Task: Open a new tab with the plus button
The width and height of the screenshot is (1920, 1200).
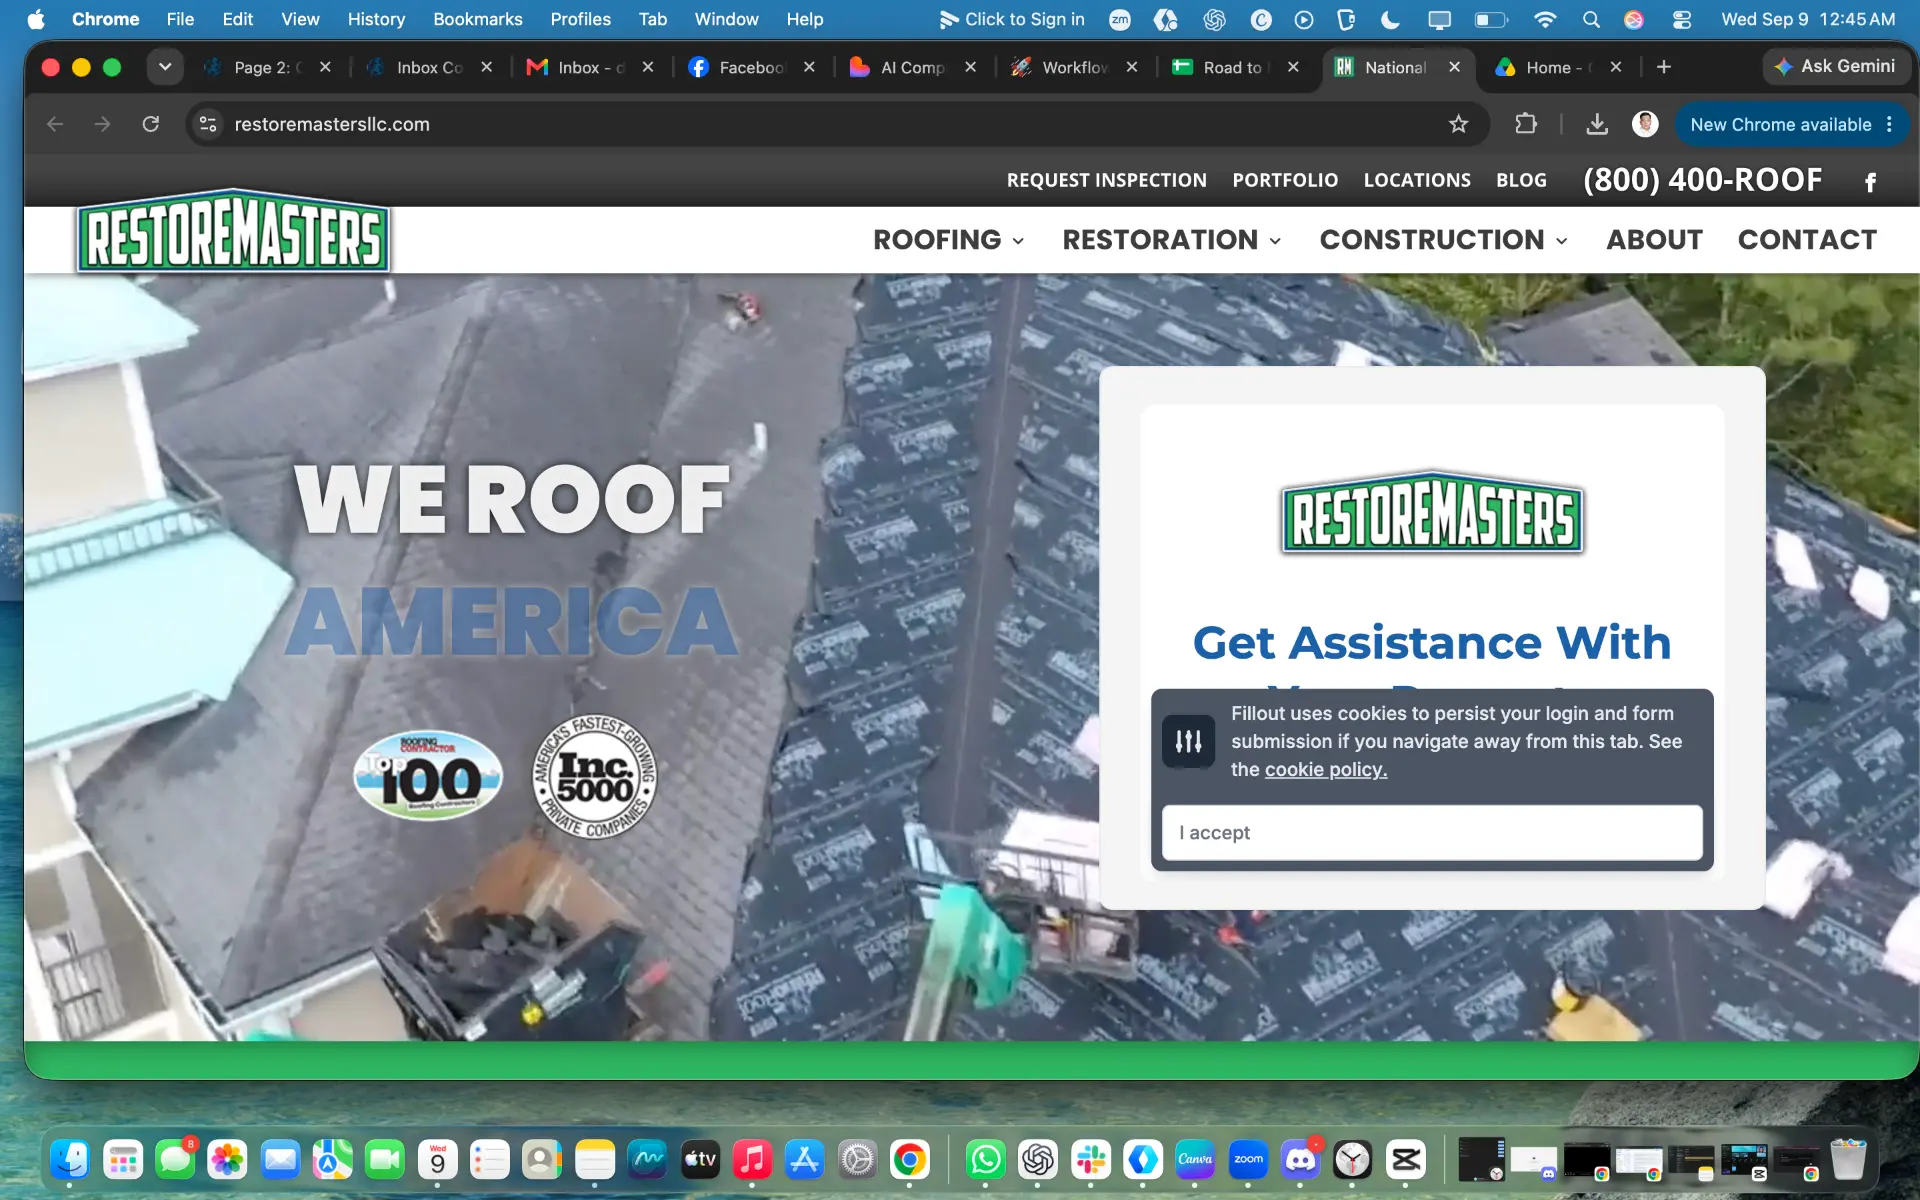Action: click(x=1664, y=67)
